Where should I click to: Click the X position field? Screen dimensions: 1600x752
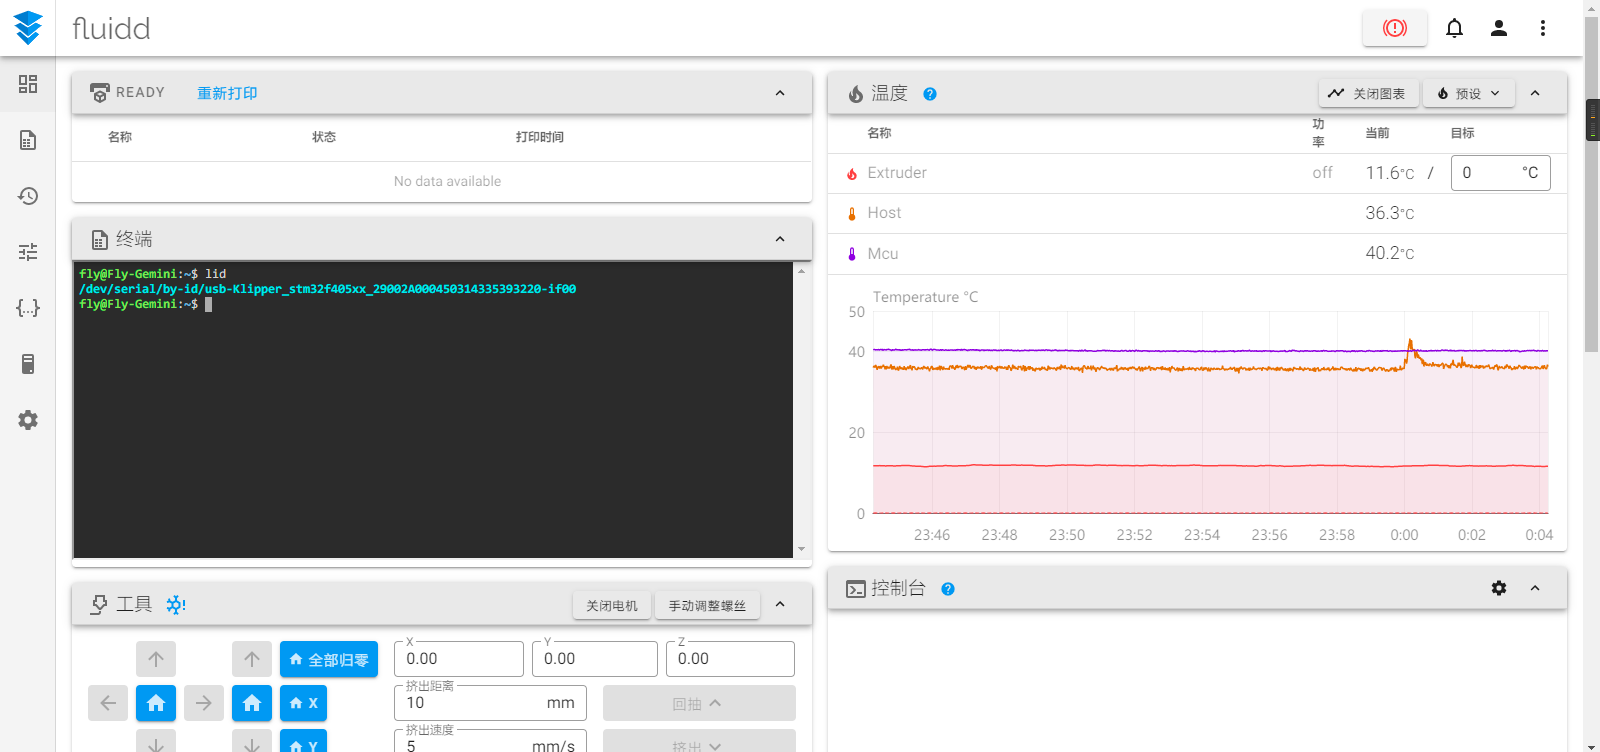click(x=459, y=659)
